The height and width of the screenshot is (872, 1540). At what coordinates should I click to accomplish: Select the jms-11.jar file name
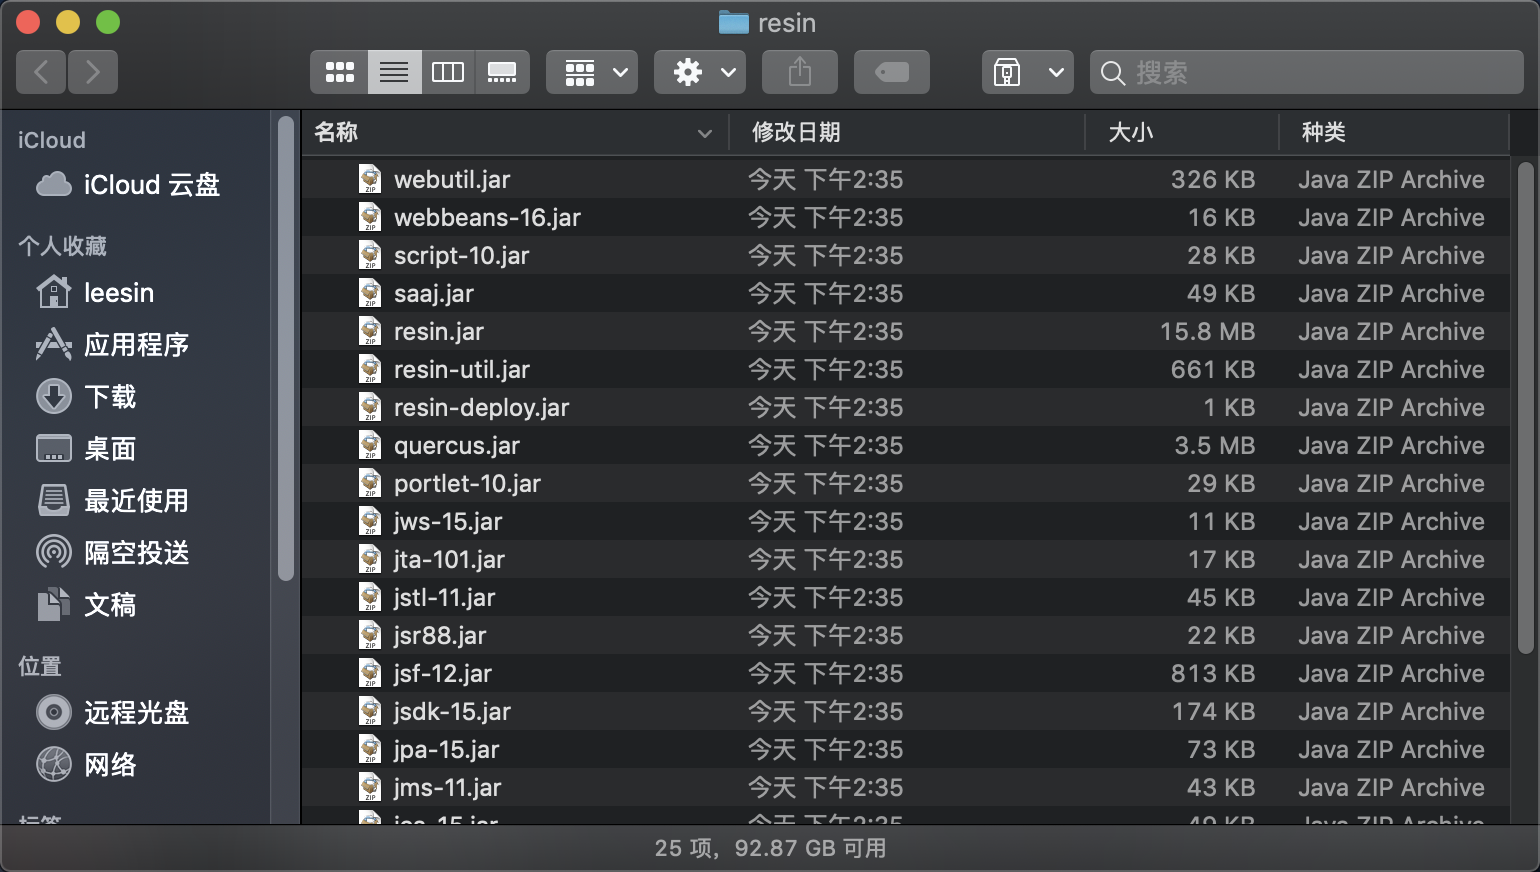click(x=447, y=788)
